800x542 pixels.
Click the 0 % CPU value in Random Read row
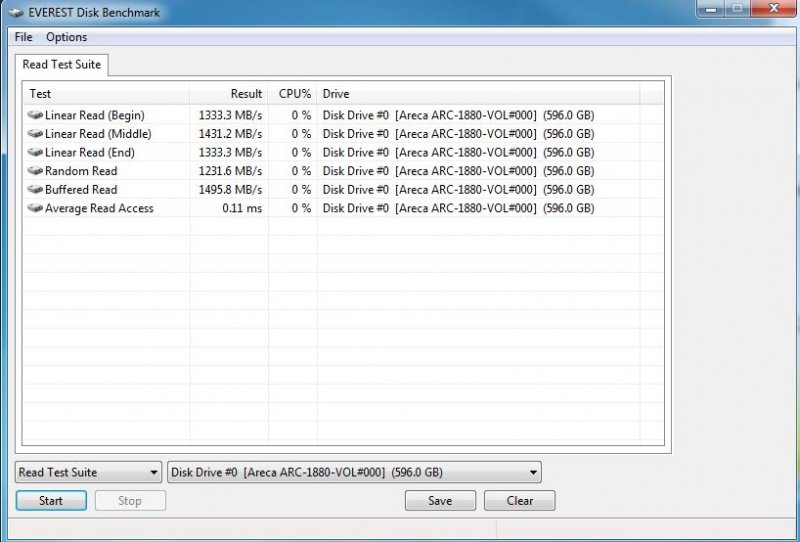click(x=301, y=171)
